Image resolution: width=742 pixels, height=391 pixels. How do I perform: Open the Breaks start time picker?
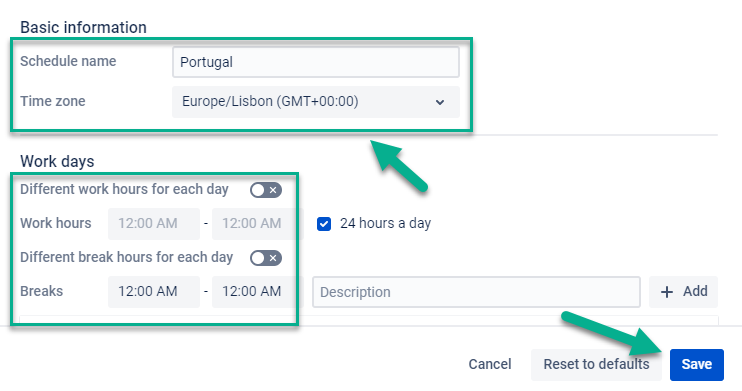point(154,292)
